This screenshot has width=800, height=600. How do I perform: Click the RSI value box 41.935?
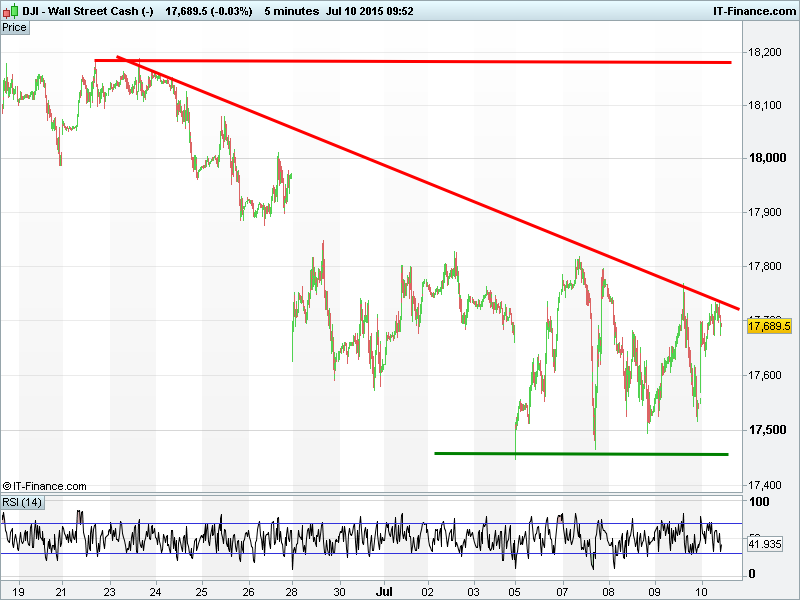(764, 544)
